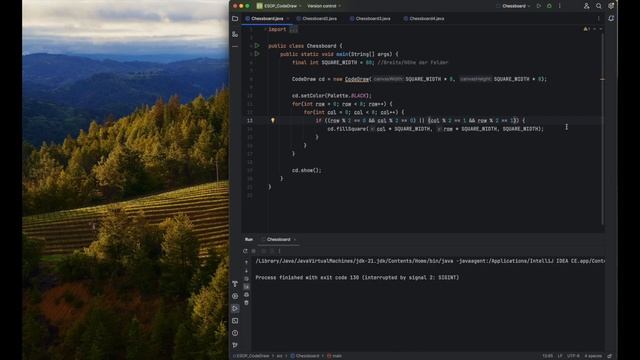Viewport: 640px width, 360px height.
Task: Click the run gutter icon beside class Chessboard
Action: click(257, 46)
